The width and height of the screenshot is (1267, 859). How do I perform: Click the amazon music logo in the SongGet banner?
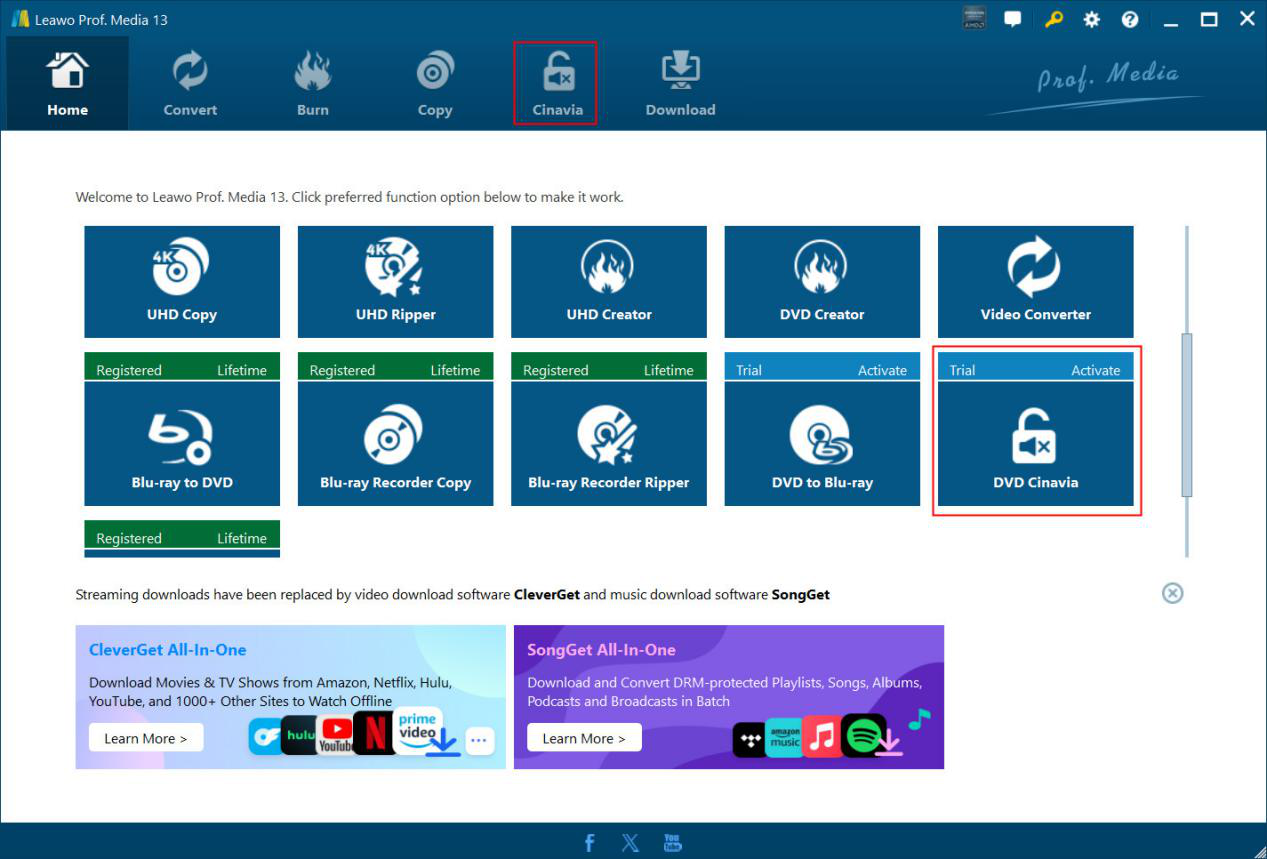784,738
